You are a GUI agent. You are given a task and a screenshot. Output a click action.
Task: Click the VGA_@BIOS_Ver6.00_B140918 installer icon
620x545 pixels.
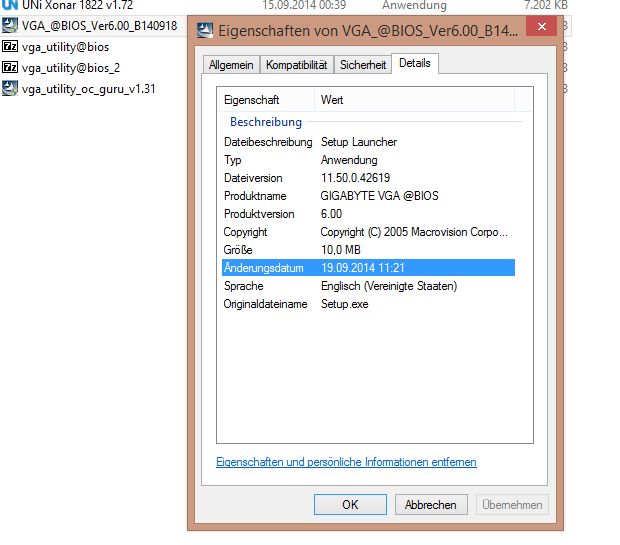(x=10, y=26)
